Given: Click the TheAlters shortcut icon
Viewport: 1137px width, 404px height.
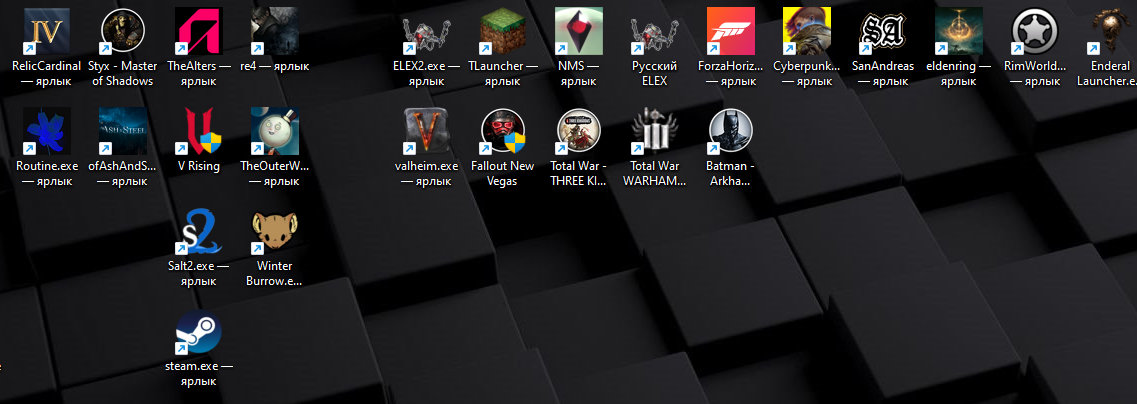Looking at the screenshot, I should [199, 31].
